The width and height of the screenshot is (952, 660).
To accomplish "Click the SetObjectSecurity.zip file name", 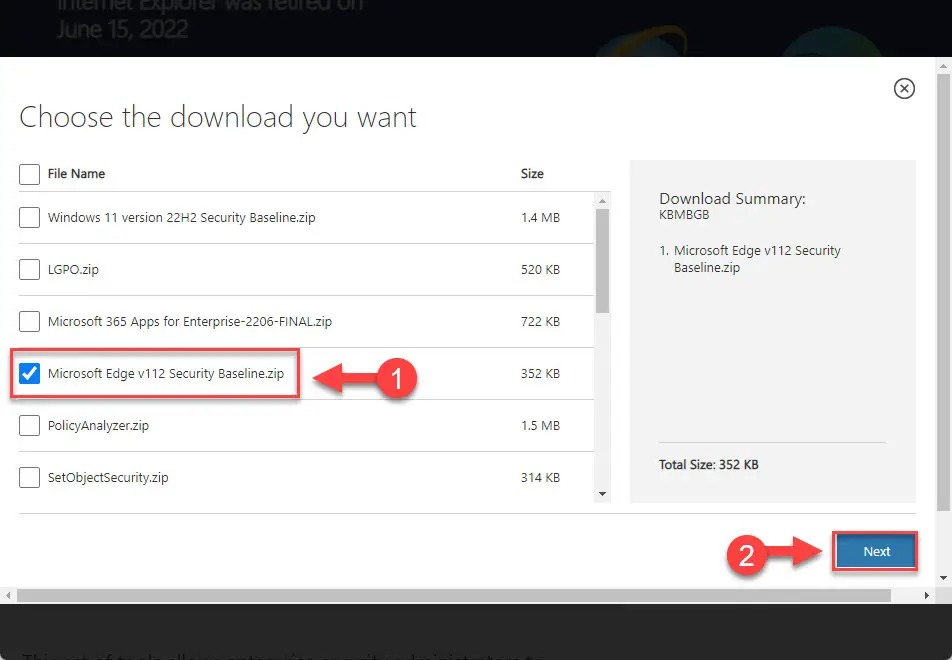I will [x=108, y=478].
